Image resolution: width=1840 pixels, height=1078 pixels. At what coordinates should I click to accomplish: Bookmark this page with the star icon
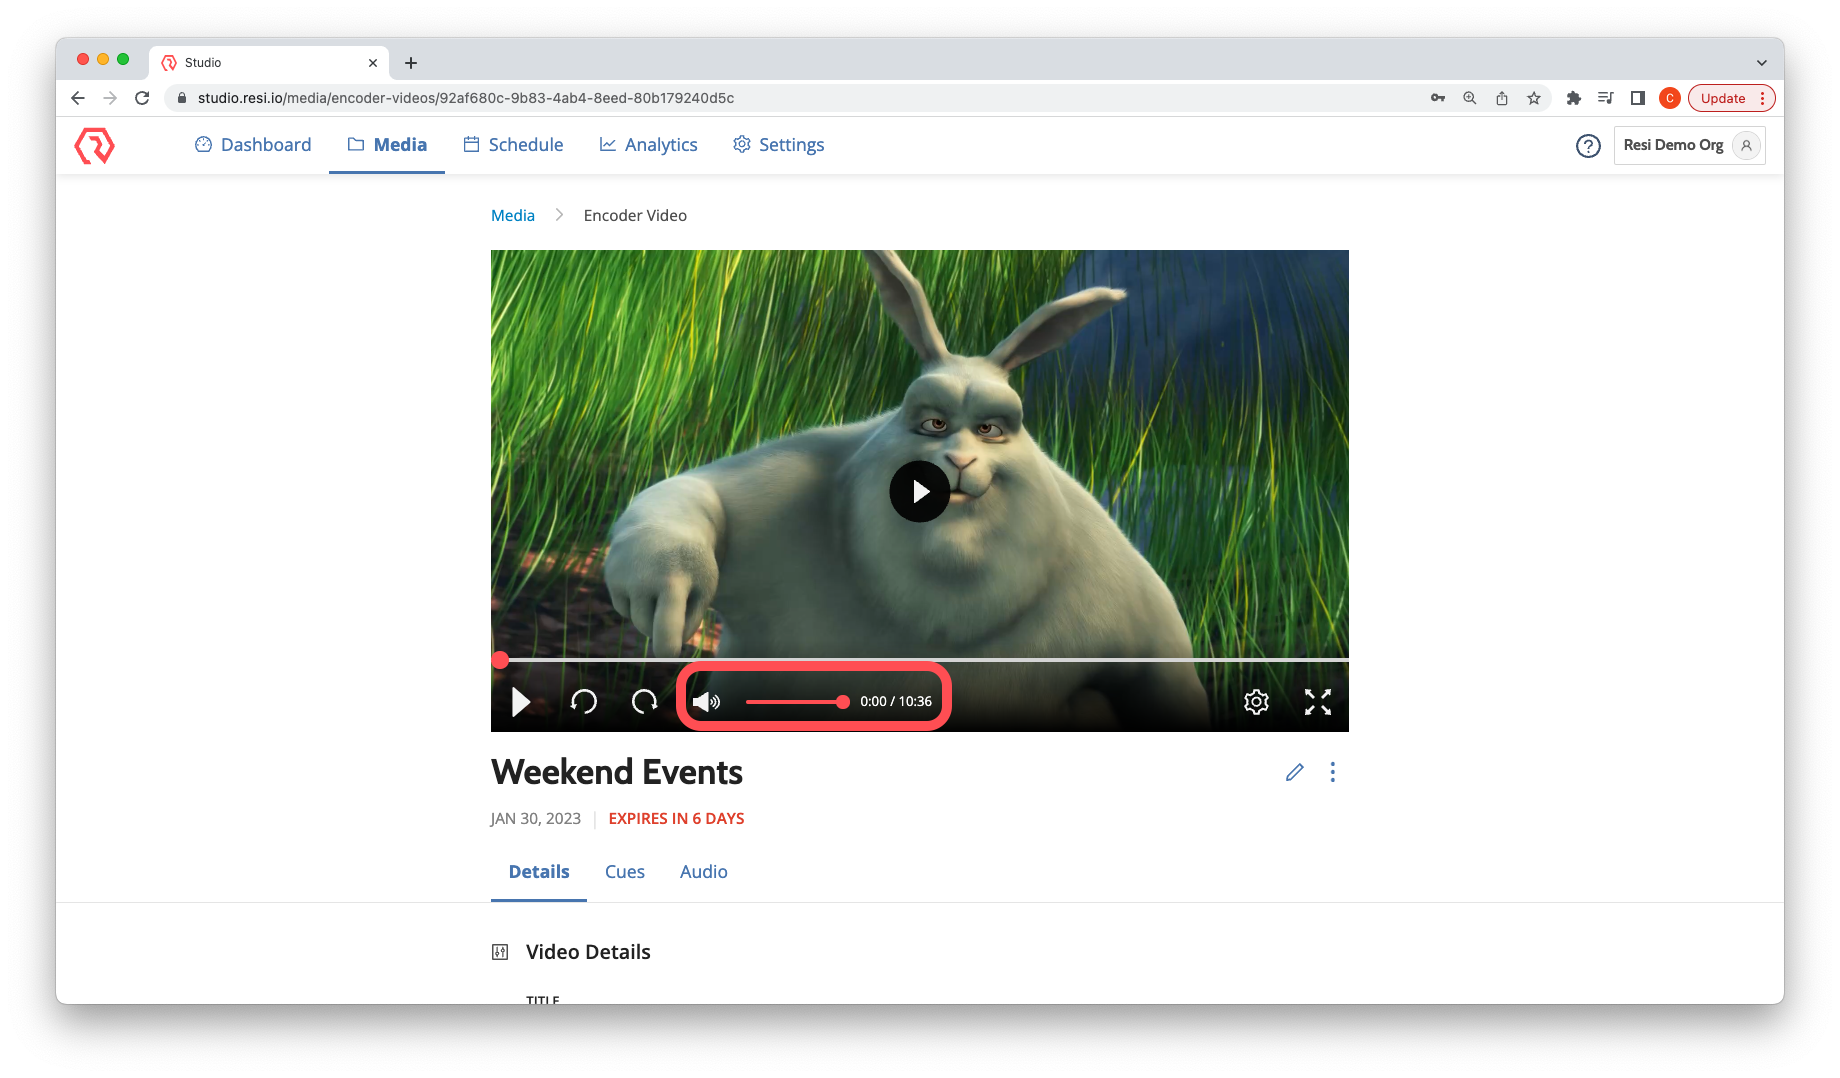1533,98
